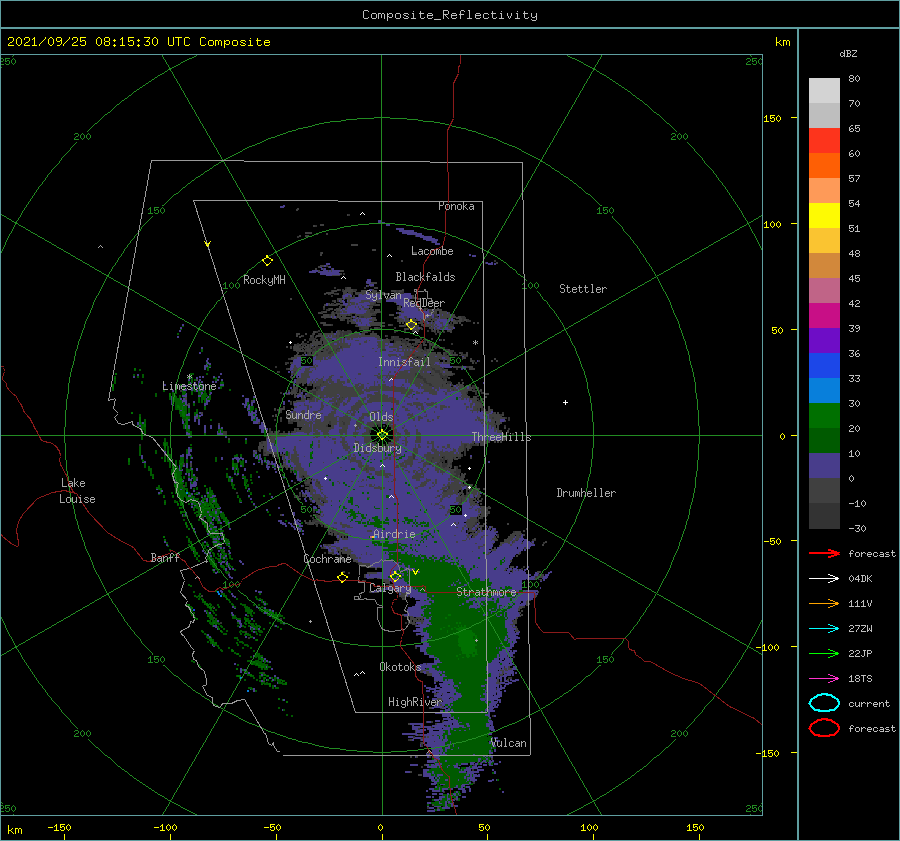The width and height of the screenshot is (900, 841).
Task: Click the yellow diamond marker above Calgary label
Action: (395, 576)
